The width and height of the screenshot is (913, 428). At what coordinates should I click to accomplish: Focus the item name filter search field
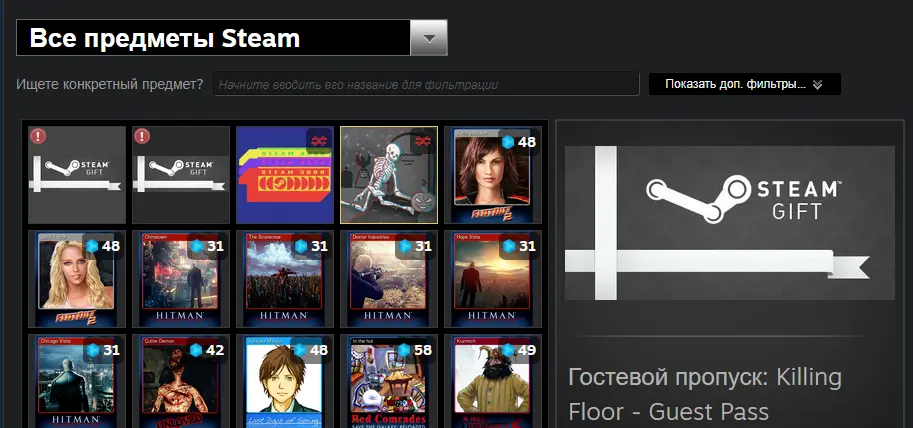tap(426, 84)
